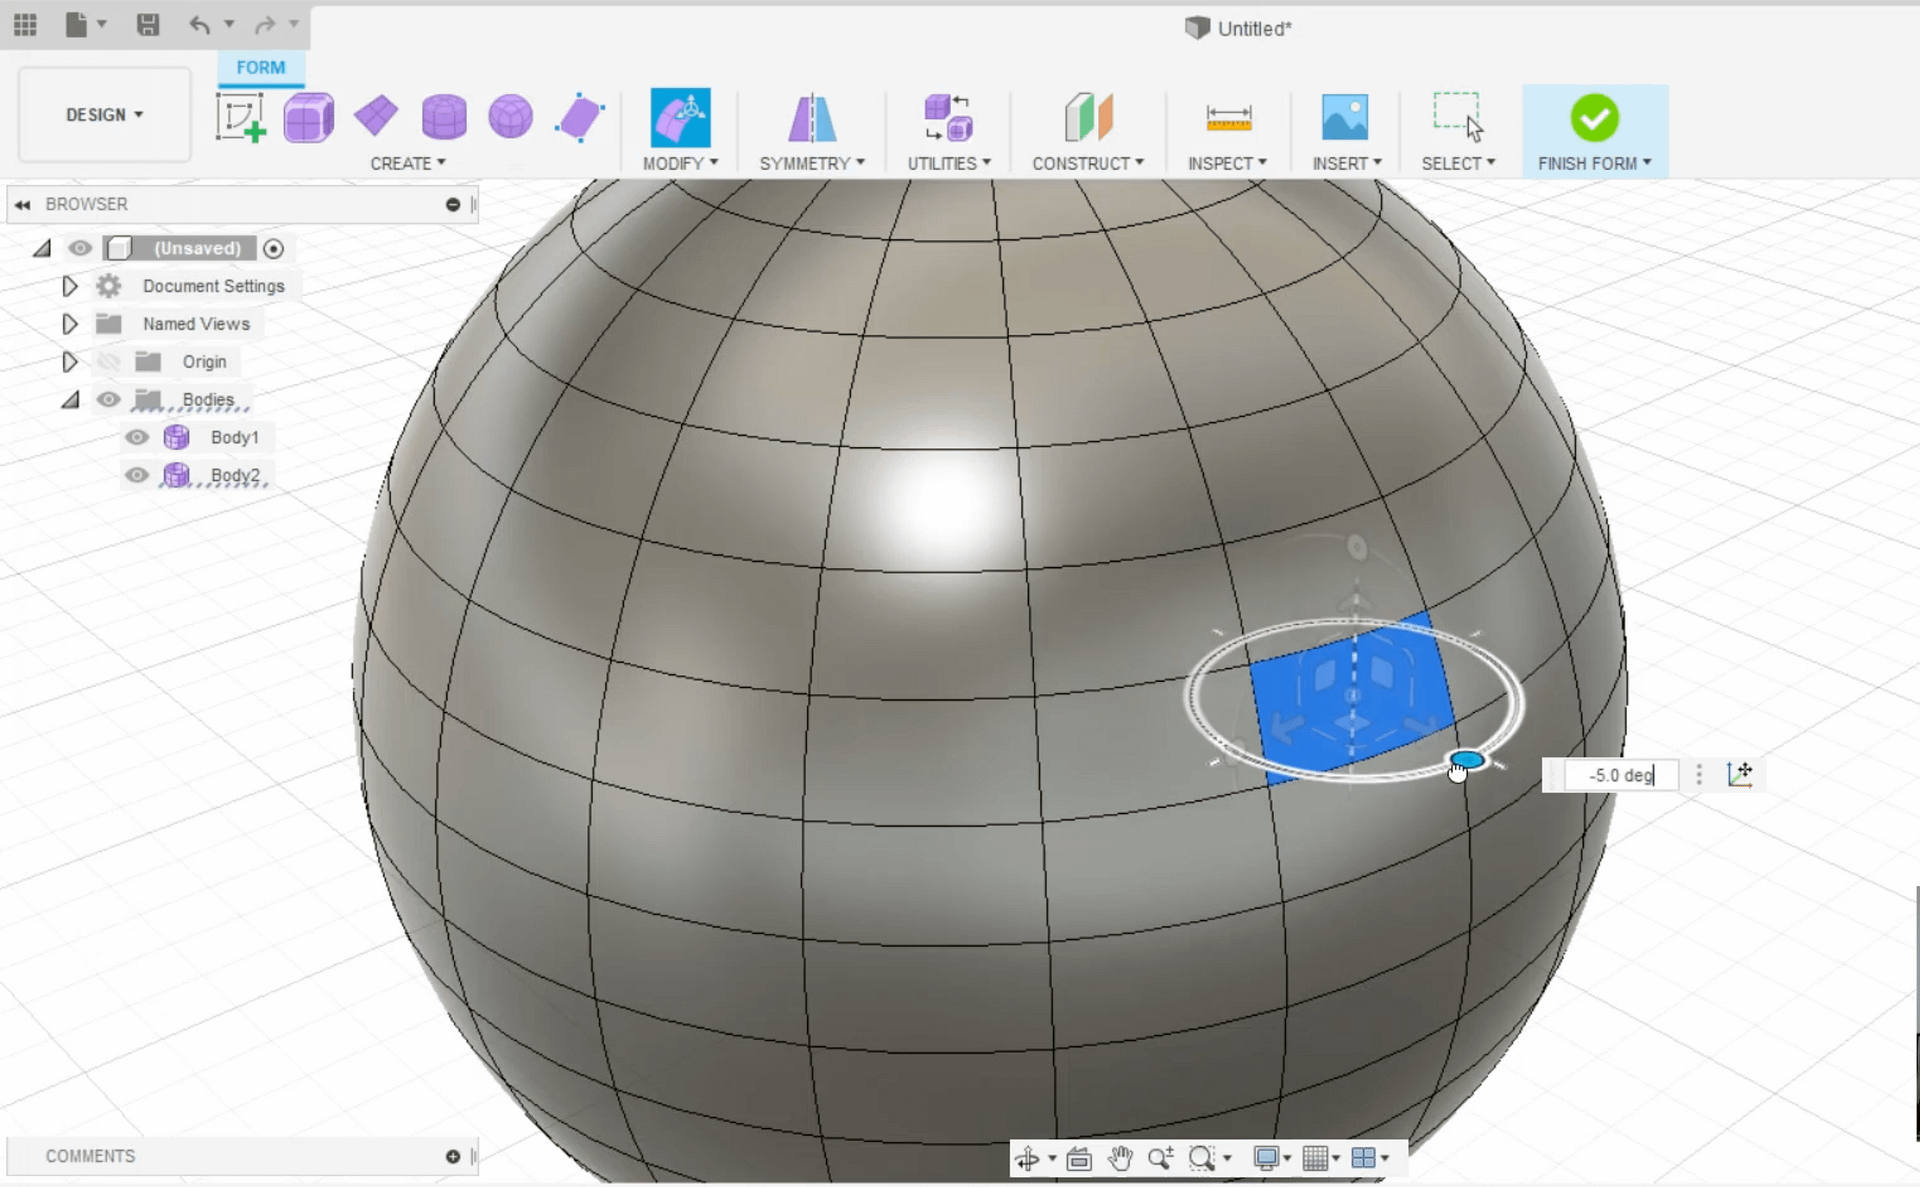Hide Body2 using its eye icon
The width and height of the screenshot is (1920, 1187).
click(x=137, y=475)
